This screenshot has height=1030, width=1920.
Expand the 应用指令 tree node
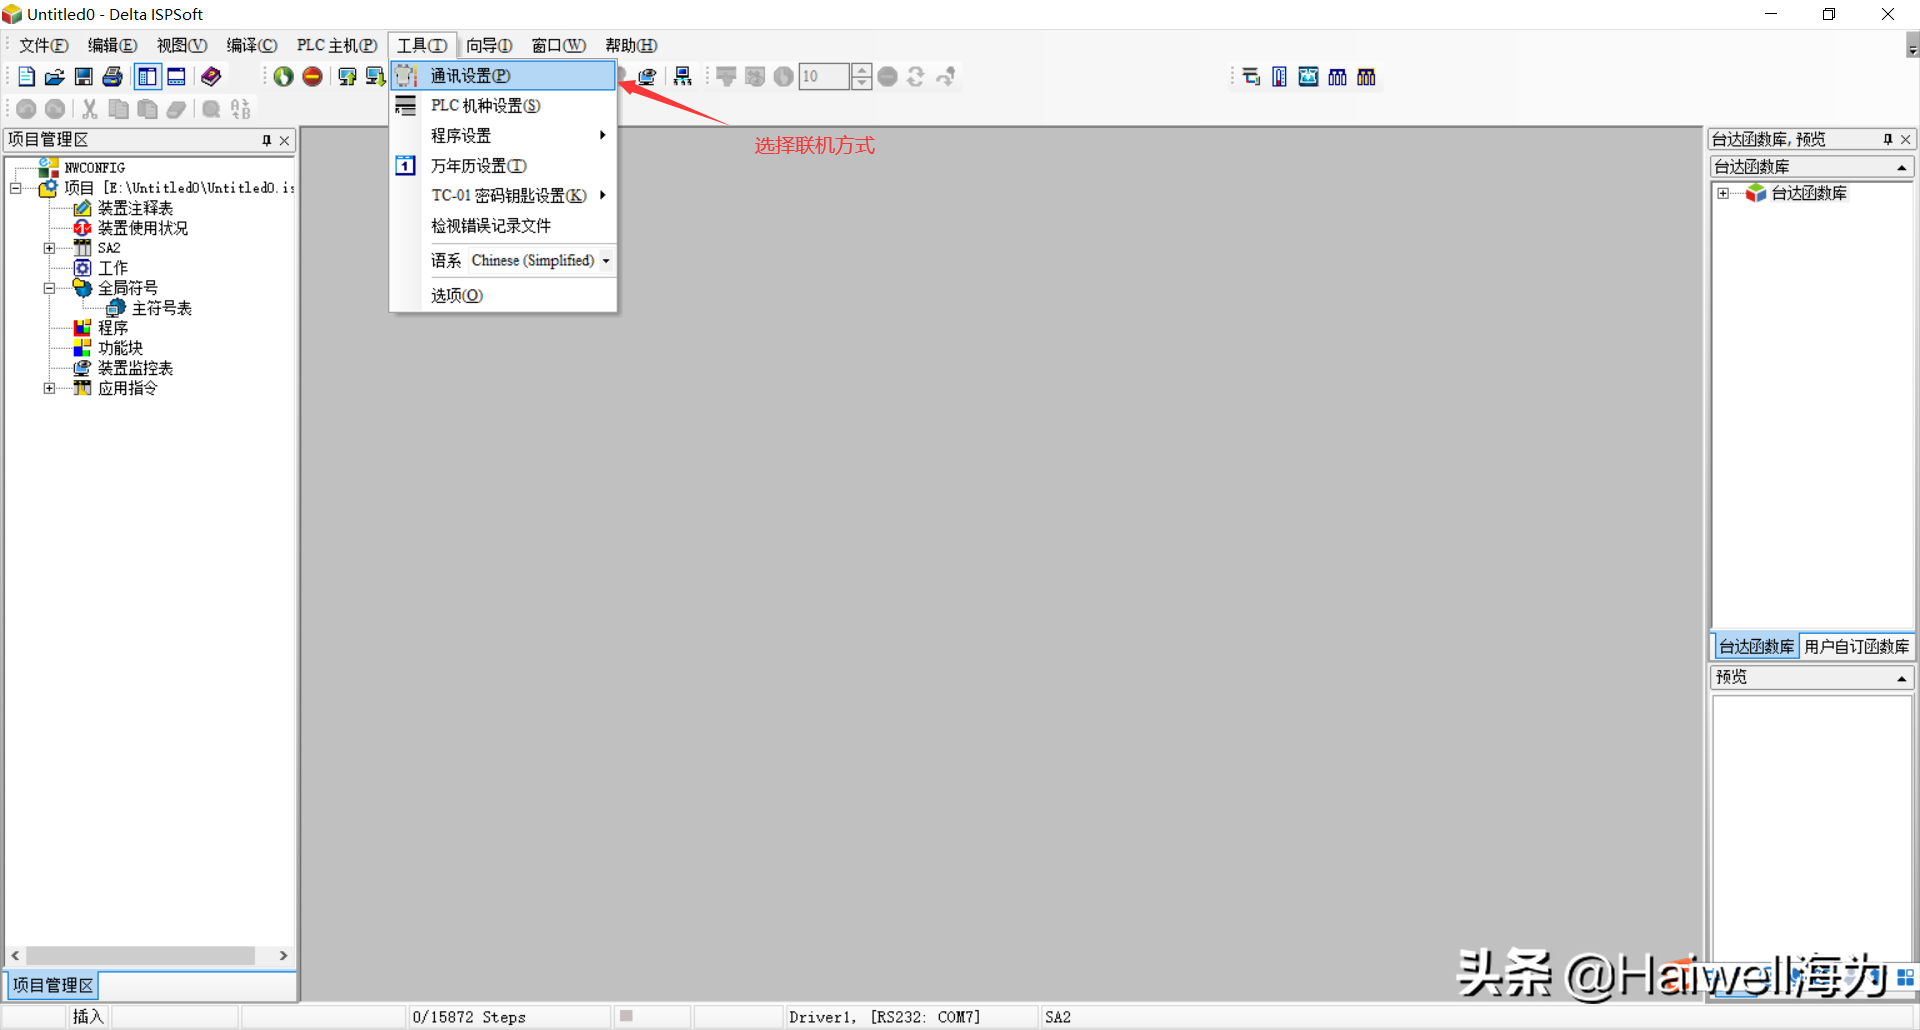pyautogui.click(x=49, y=388)
